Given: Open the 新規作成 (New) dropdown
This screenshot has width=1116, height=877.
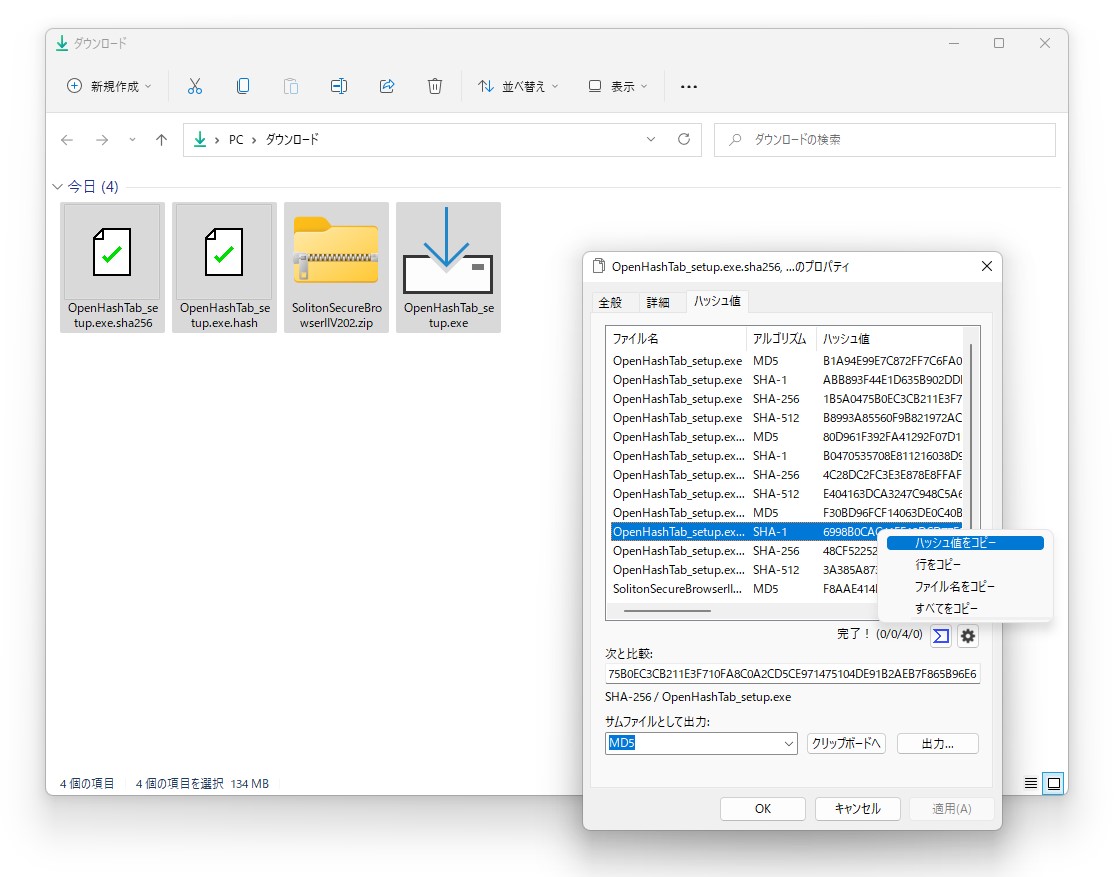Looking at the screenshot, I should (x=109, y=86).
